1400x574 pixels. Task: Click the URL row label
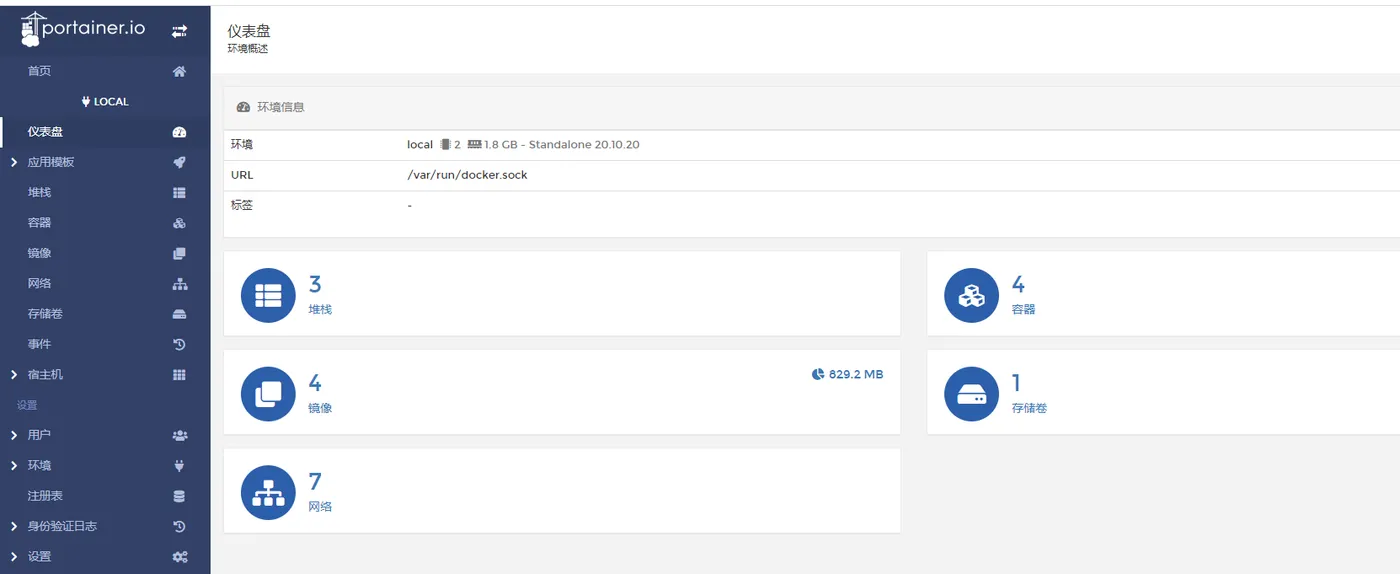click(242, 175)
